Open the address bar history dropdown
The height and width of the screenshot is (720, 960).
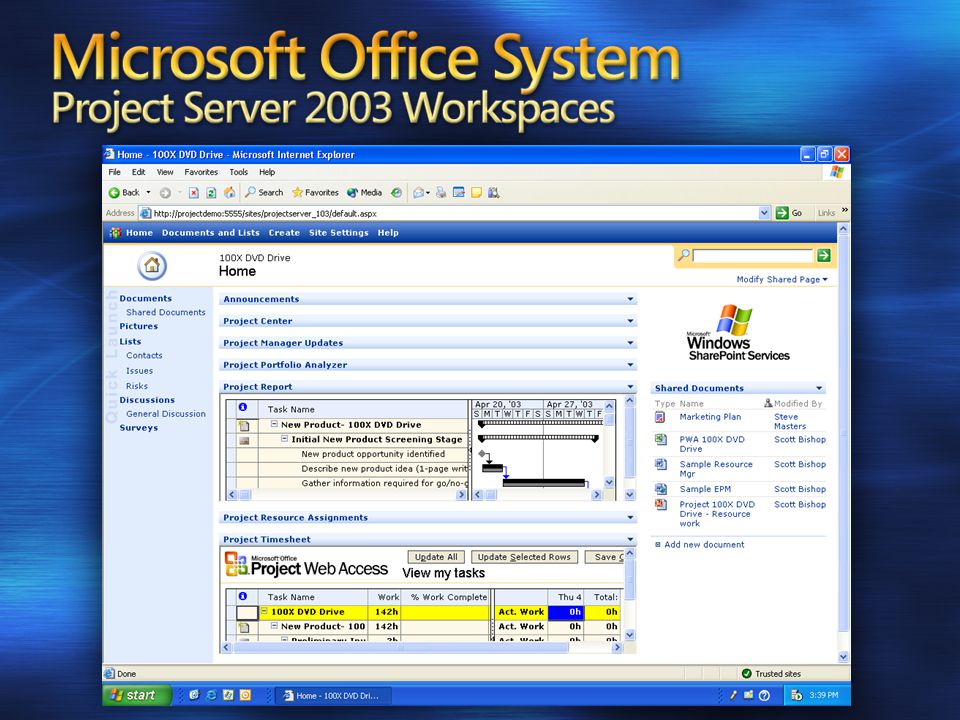coord(764,213)
